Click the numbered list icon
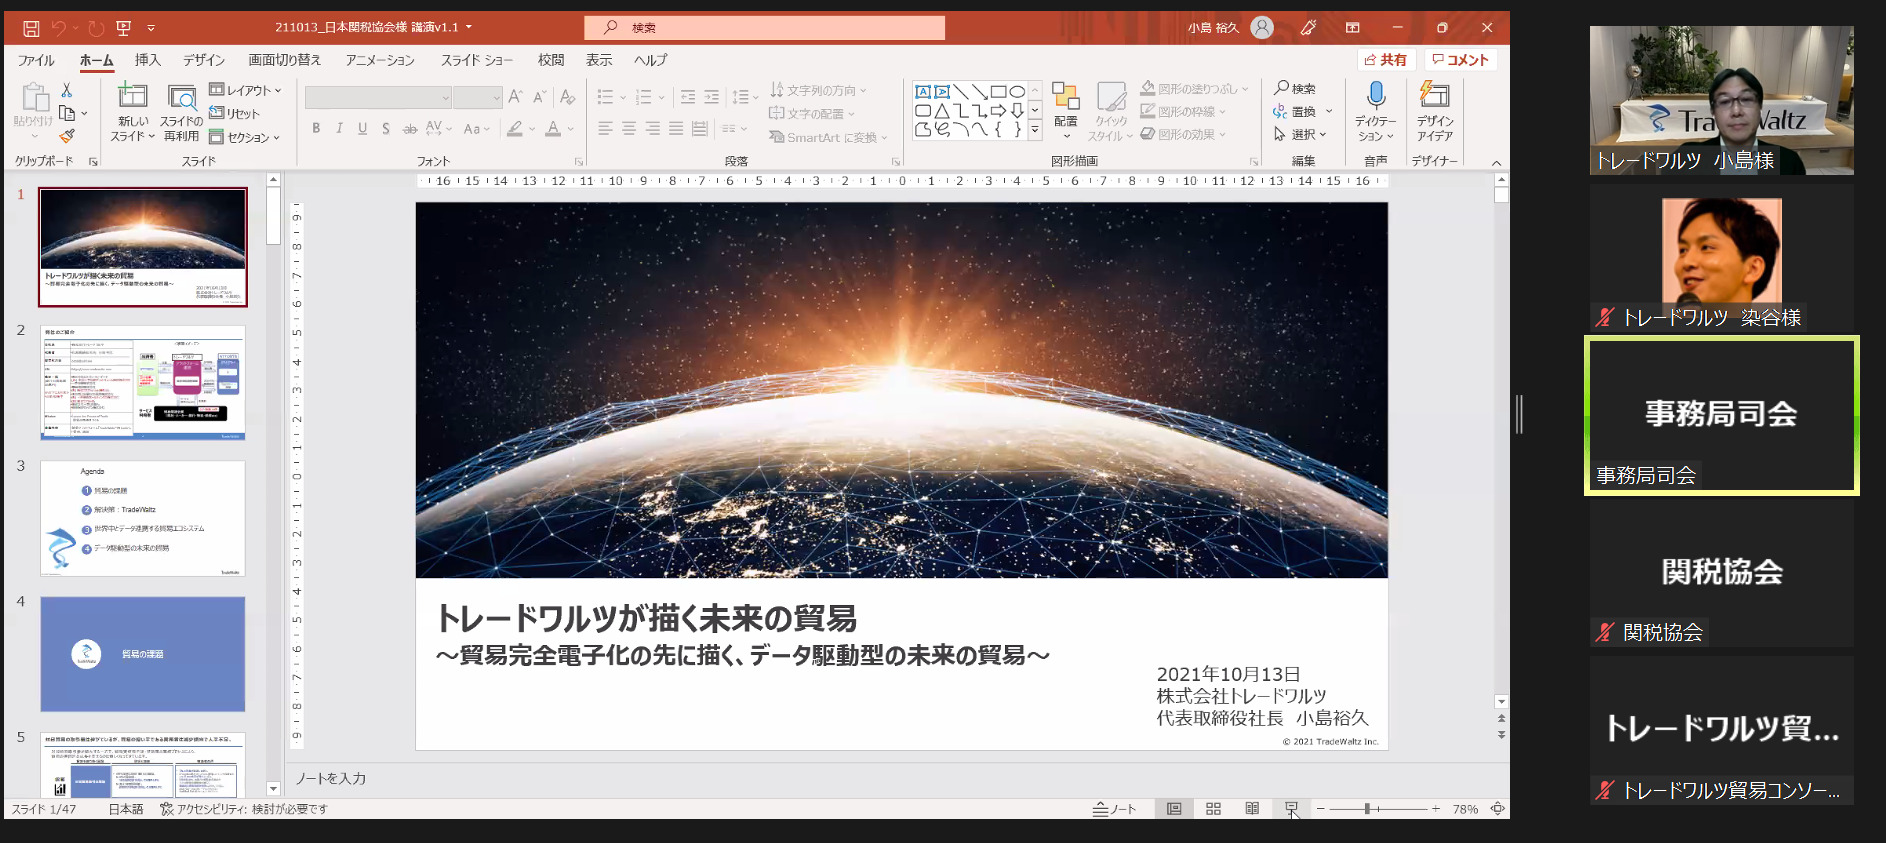 [643, 97]
